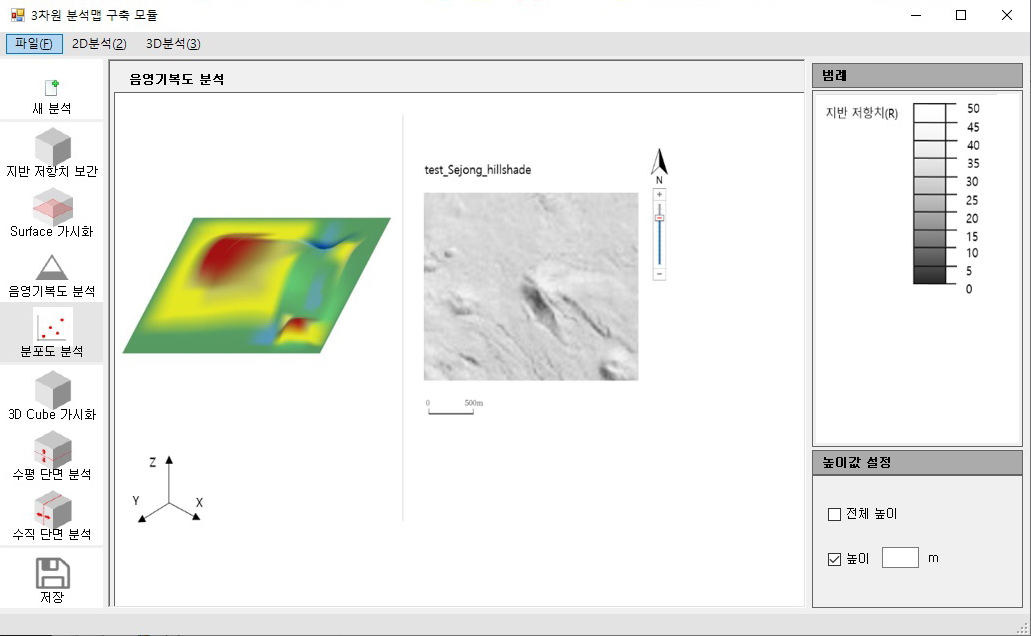Open the 3D분석 menu
1031x636 pixels.
click(x=173, y=43)
